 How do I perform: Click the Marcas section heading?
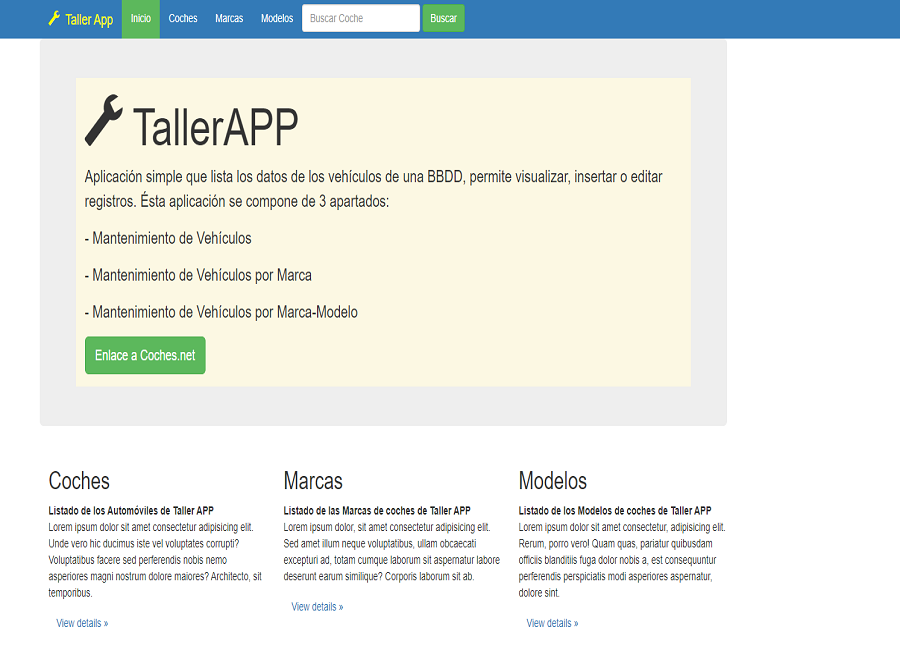click(x=313, y=481)
